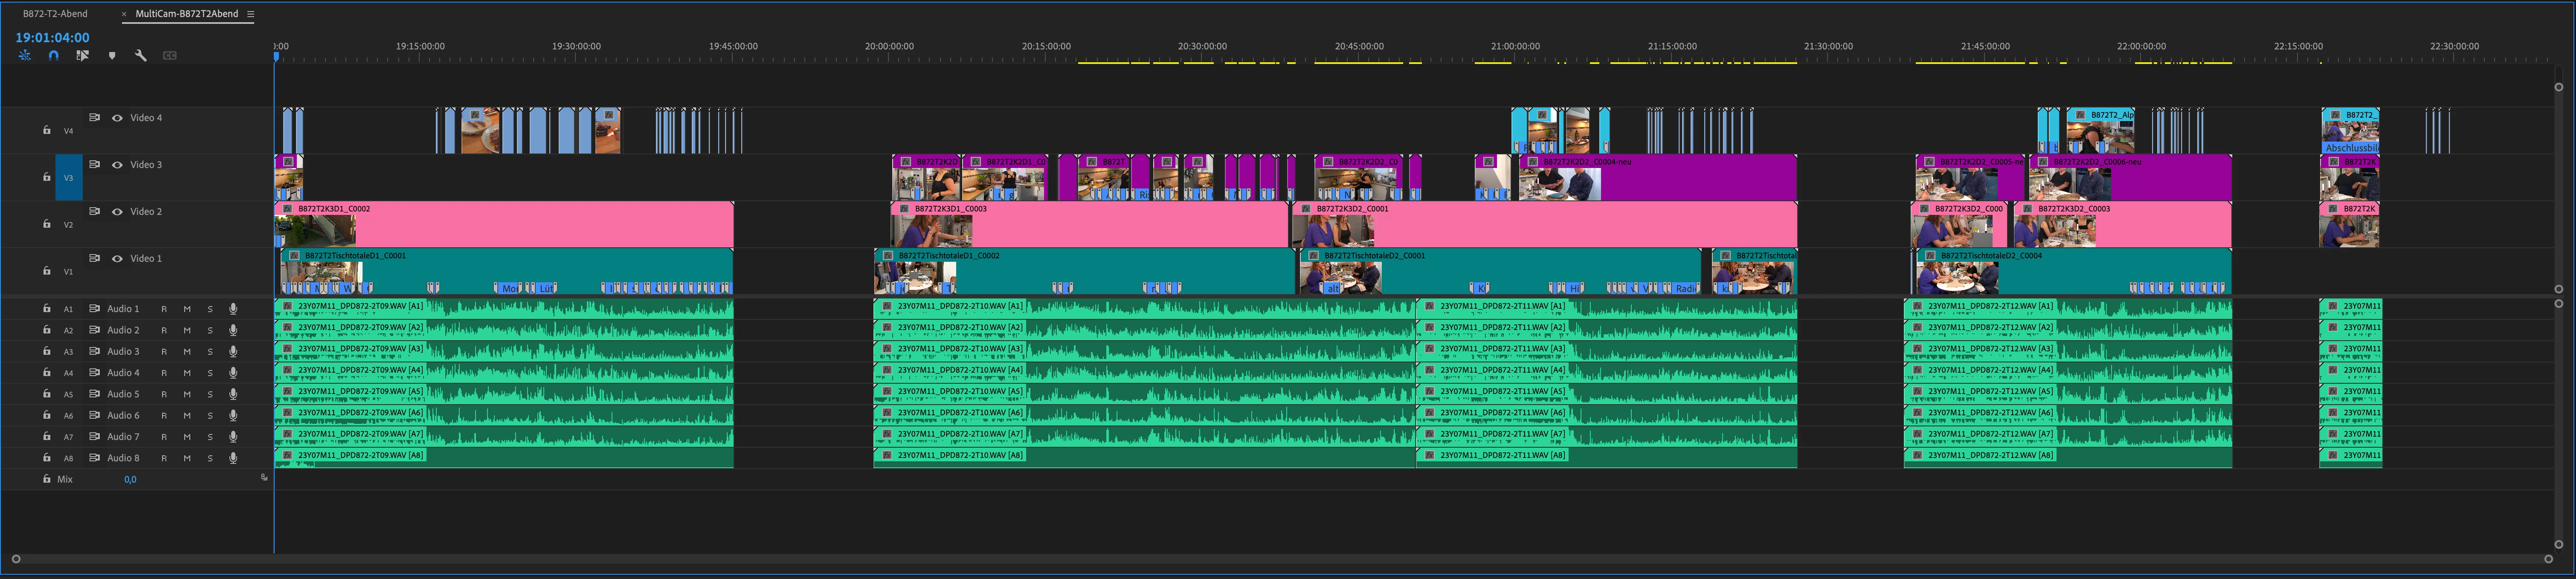
Task: Add a marker with shield icon
Action: 112,56
